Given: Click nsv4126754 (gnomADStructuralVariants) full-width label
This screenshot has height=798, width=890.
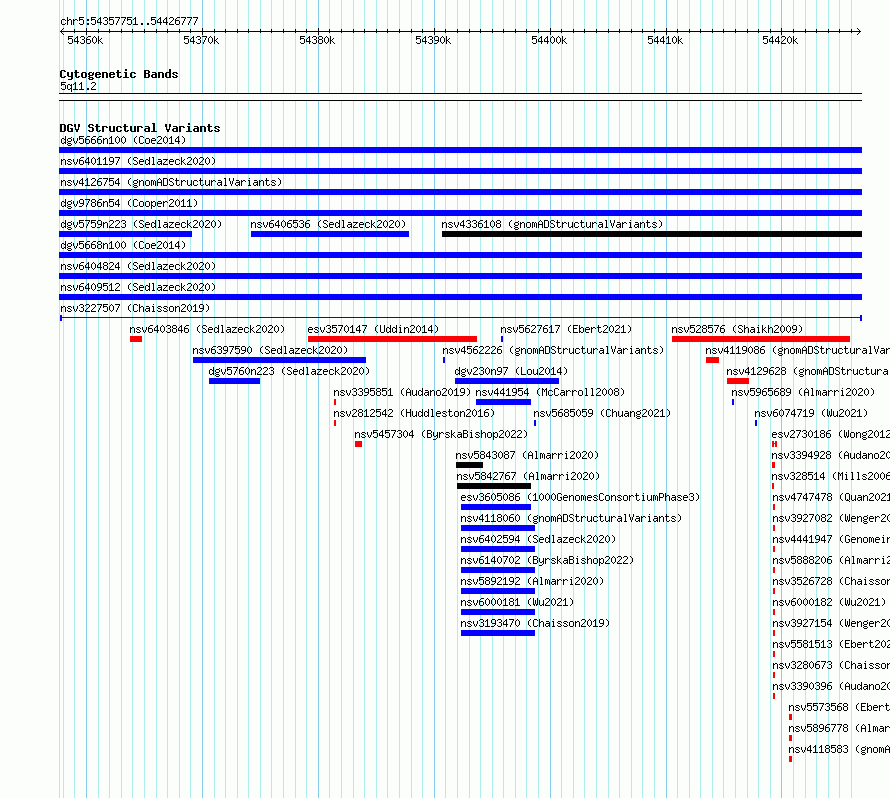Looking at the screenshot, I should (x=171, y=182).
